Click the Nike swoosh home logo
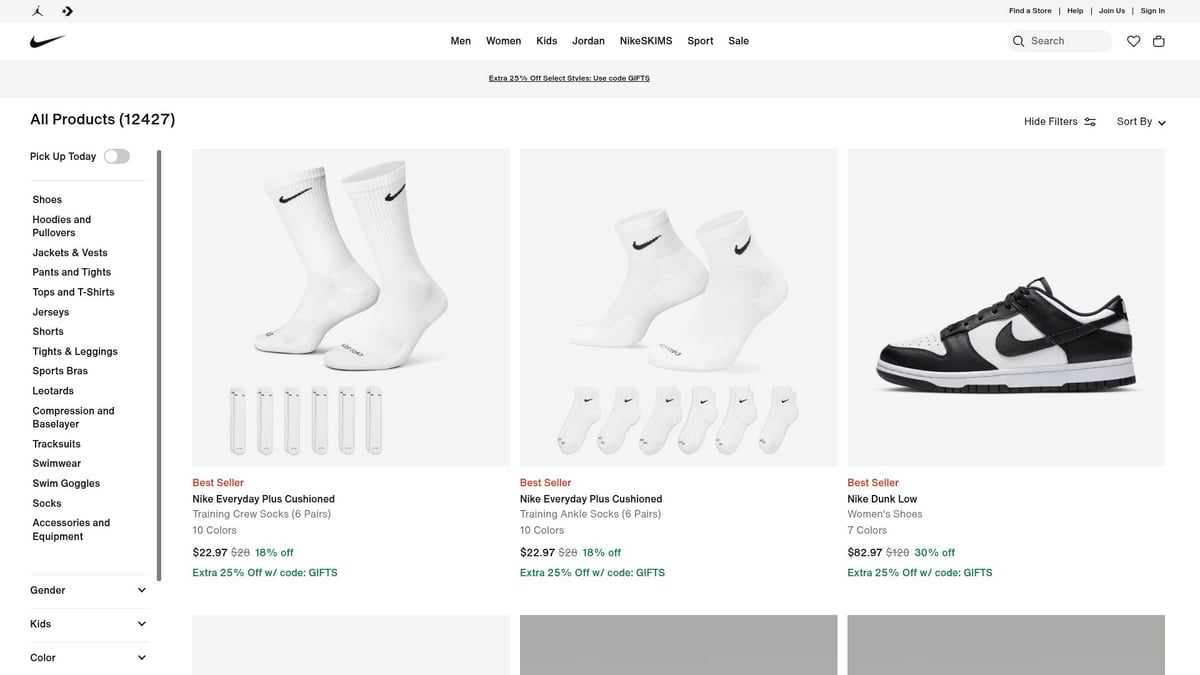The height and width of the screenshot is (675, 1200). click(x=47, y=41)
